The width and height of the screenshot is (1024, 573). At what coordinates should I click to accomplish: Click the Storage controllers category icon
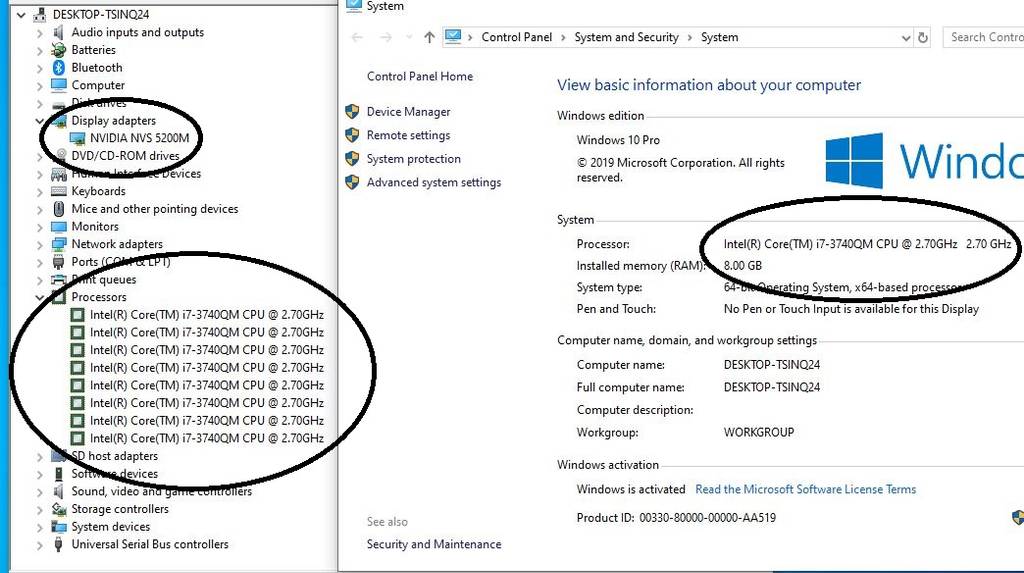click(x=59, y=508)
